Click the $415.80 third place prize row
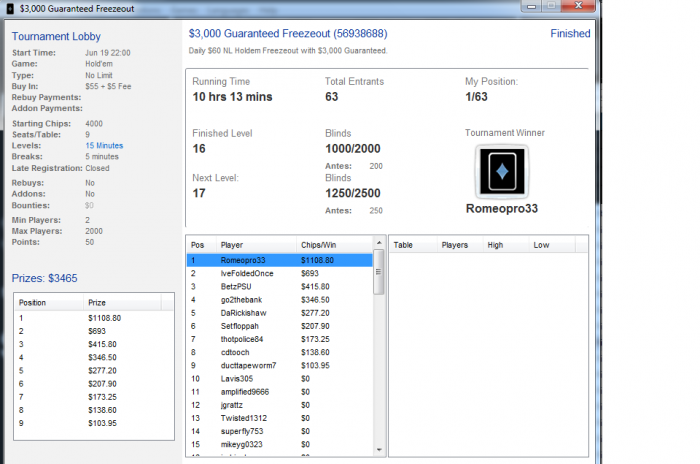This screenshot has width=700, height=464. (x=94, y=344)
